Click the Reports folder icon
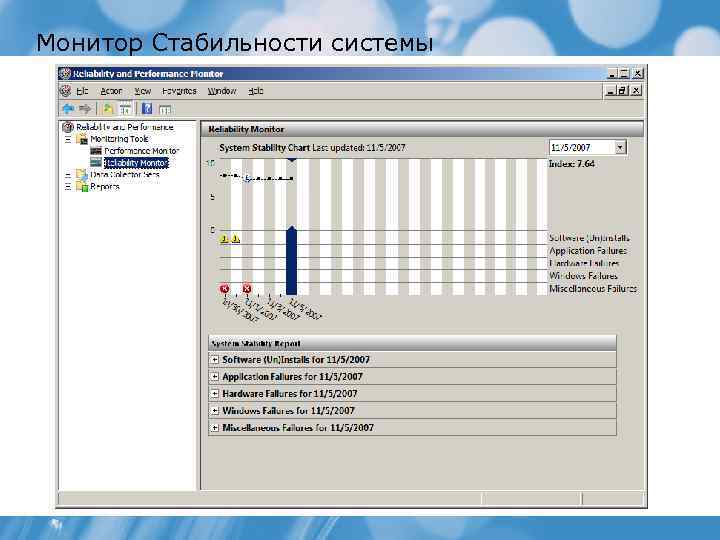Viewport: 720px width, 540px height. pyautogui.click(x=82, y=186)
